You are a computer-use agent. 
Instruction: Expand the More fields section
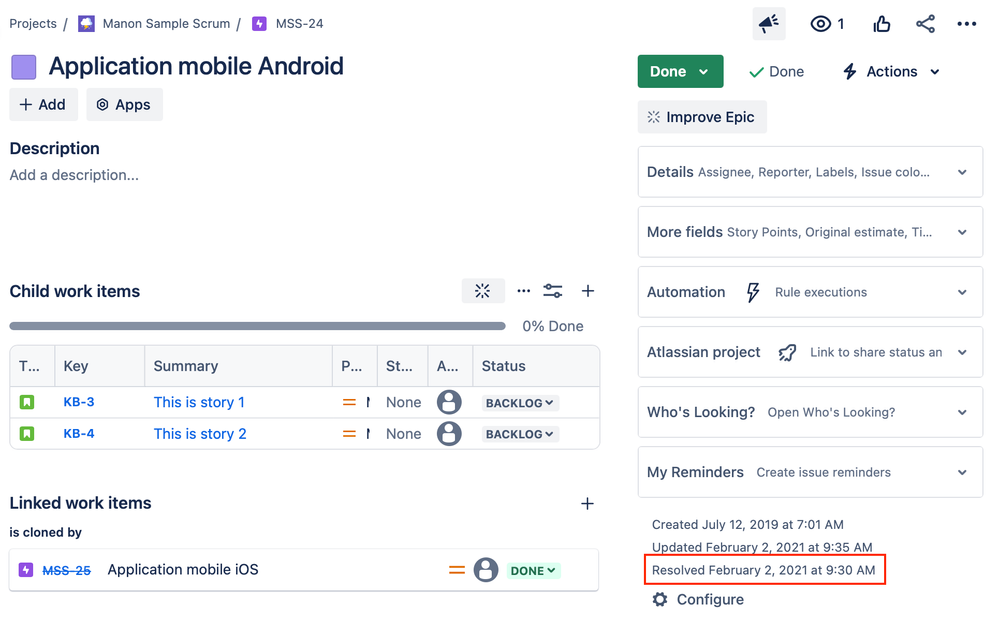pyautogui.click(x=810, y=232)
